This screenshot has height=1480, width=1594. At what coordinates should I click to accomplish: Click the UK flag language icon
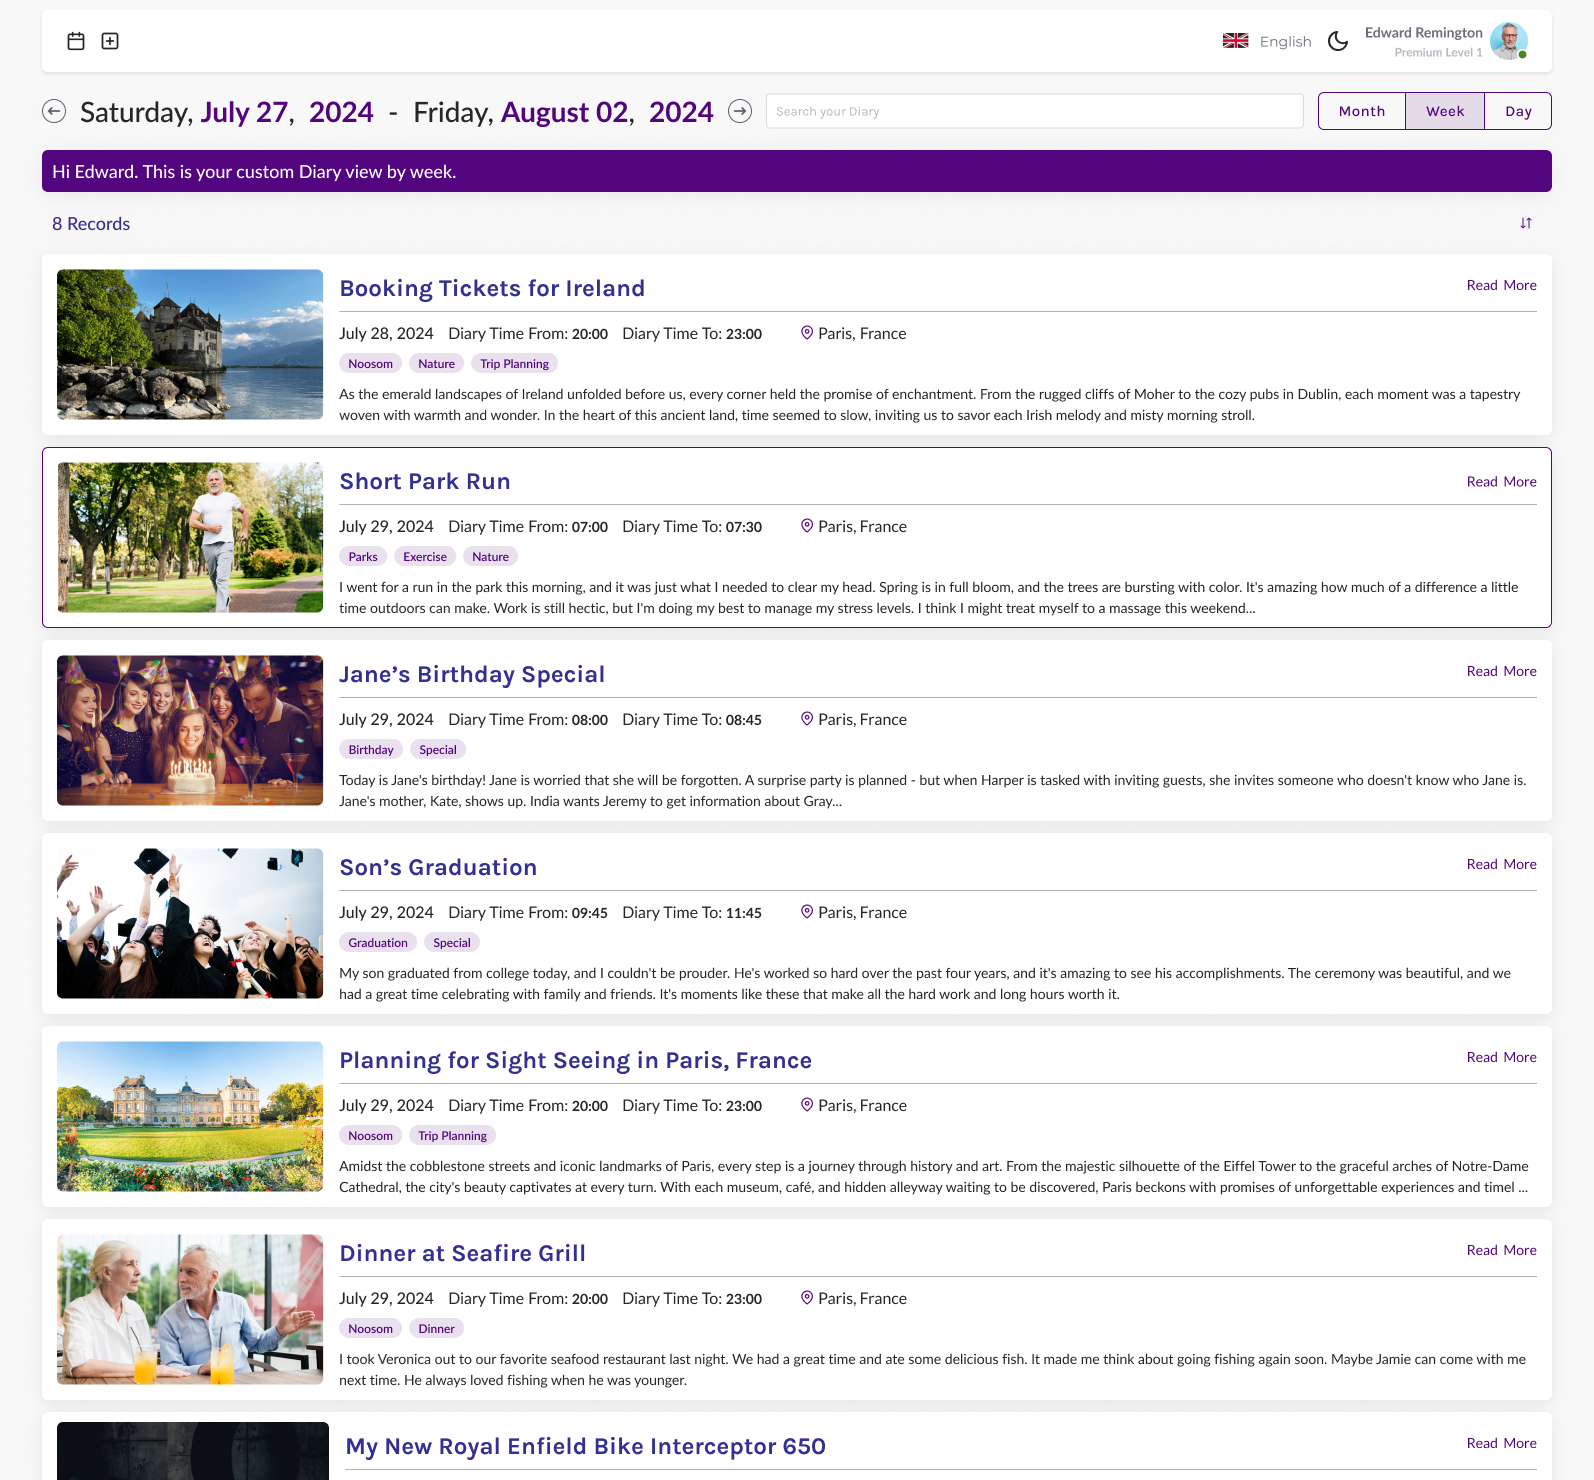[1235, 41]
